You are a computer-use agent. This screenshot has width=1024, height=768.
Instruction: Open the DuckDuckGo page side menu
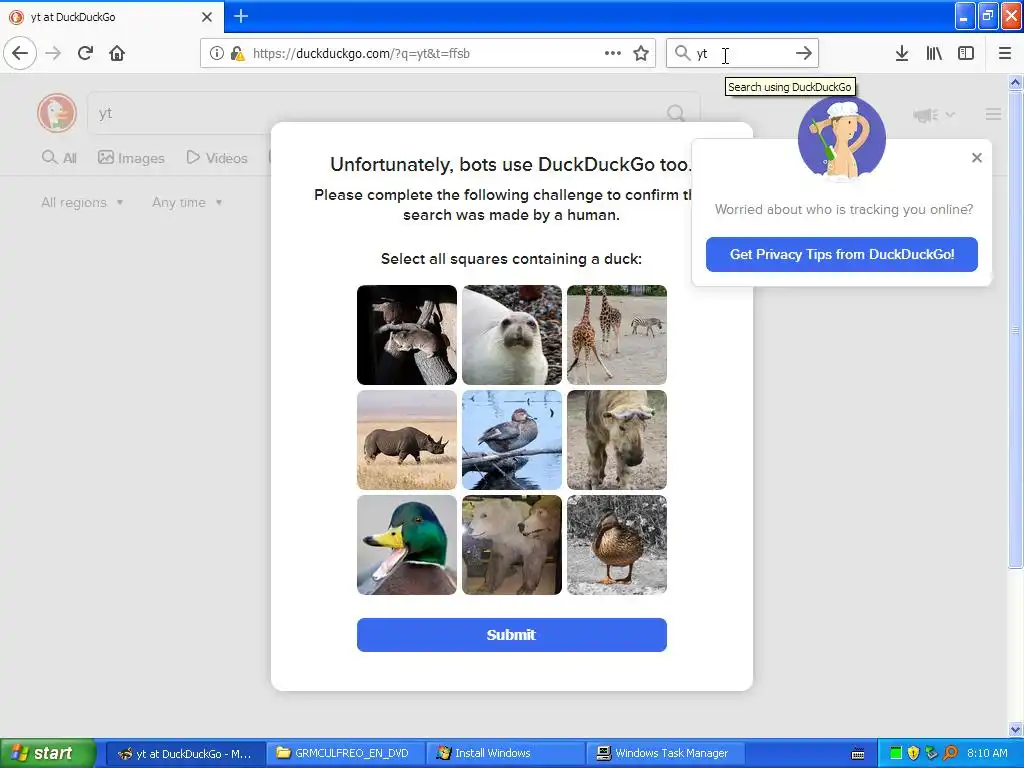click(993, 114)
